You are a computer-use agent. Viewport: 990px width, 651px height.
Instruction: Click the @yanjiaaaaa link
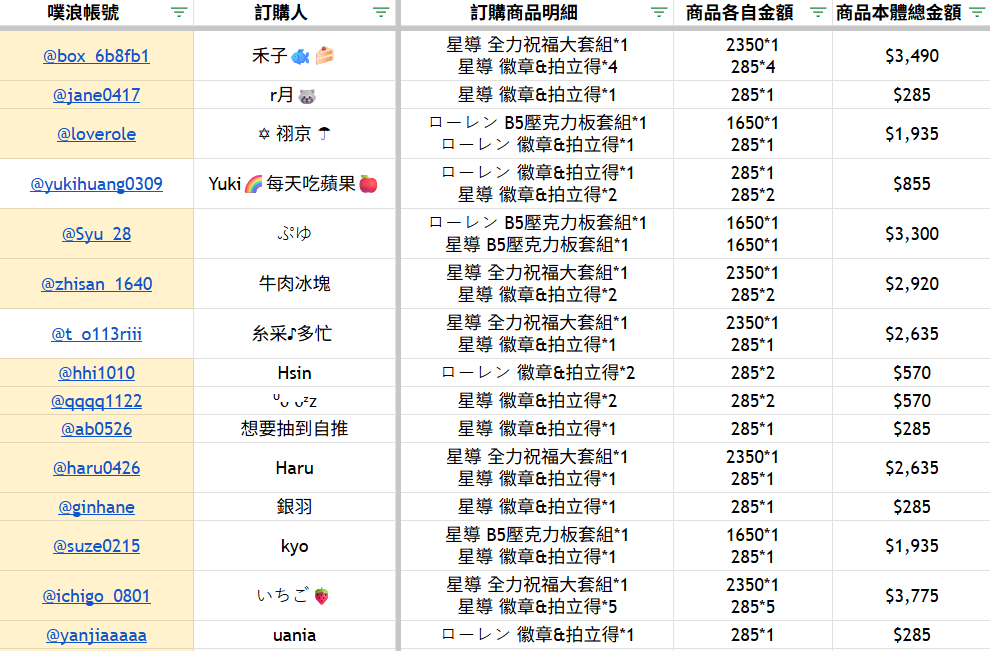96,635
